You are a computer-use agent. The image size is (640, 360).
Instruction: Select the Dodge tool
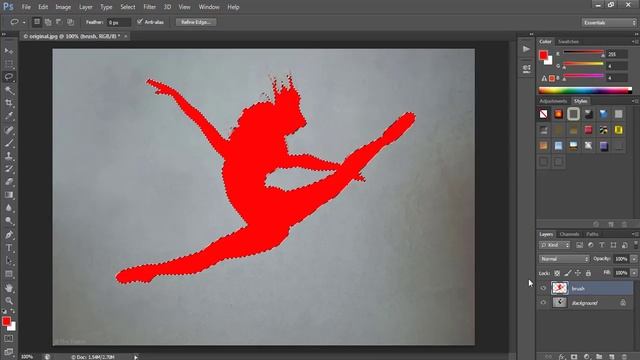point(9,221)
